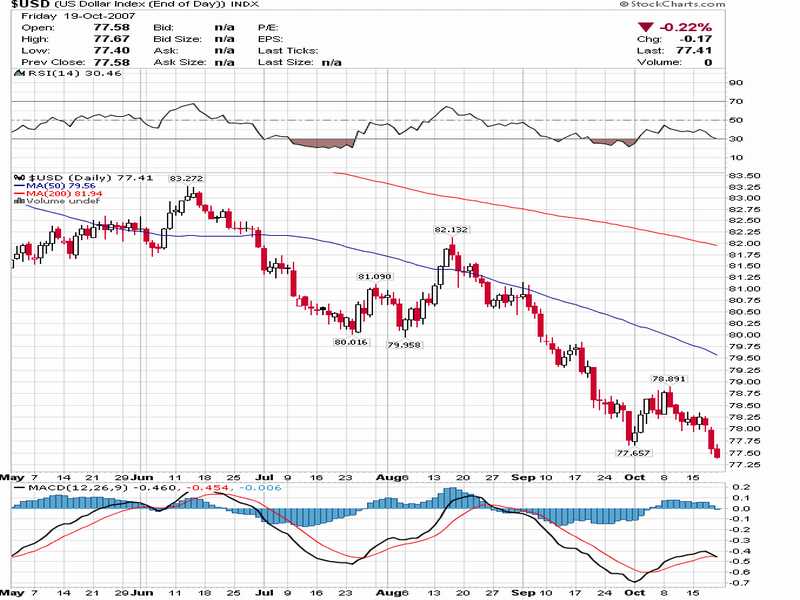Viewport: 800px width, 600px height.
Task: Select the black MACD line legend marker
Action: pos(20,488)
